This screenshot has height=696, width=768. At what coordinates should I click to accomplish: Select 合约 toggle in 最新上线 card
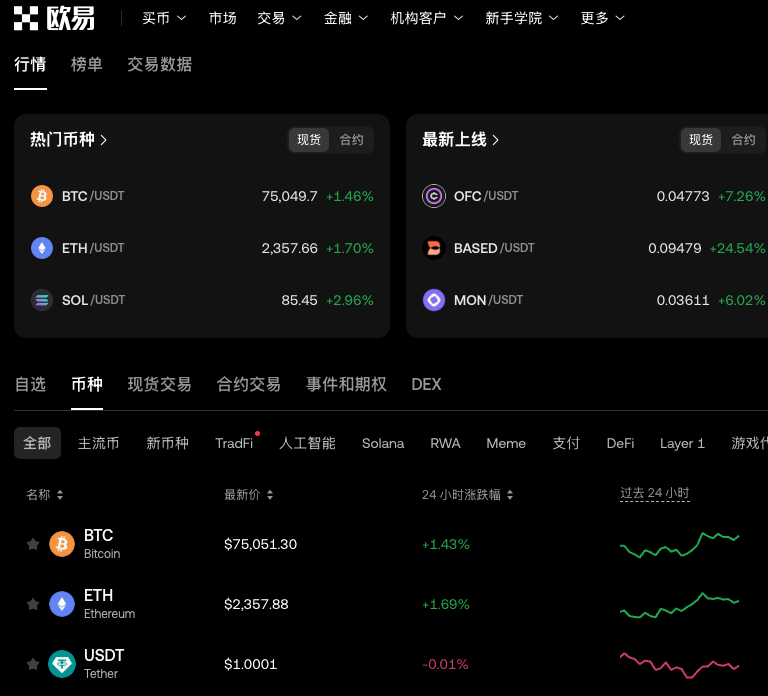[x=744, y=140]
